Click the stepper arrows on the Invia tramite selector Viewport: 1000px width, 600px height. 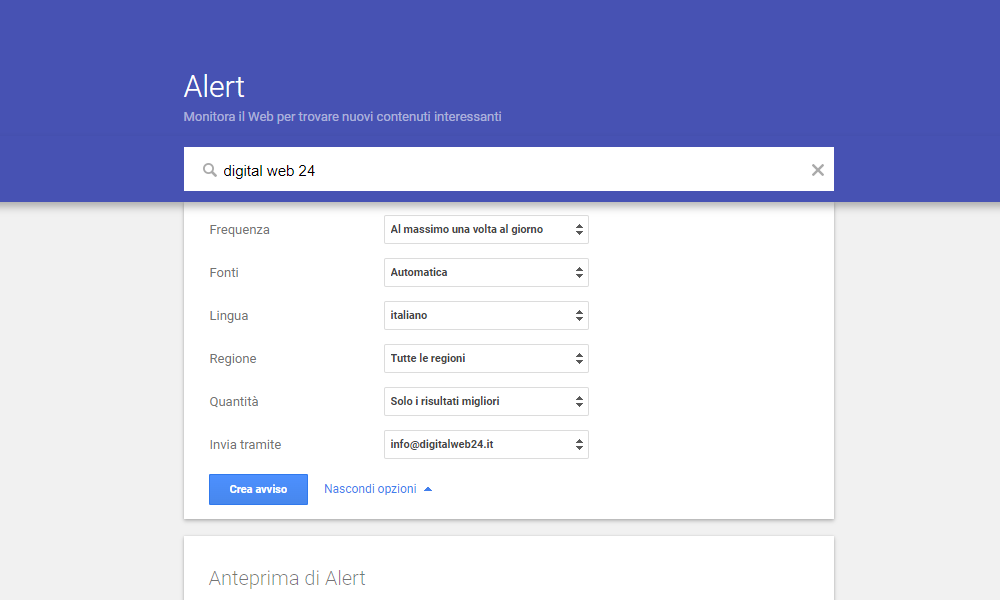[x=578, y=444]
